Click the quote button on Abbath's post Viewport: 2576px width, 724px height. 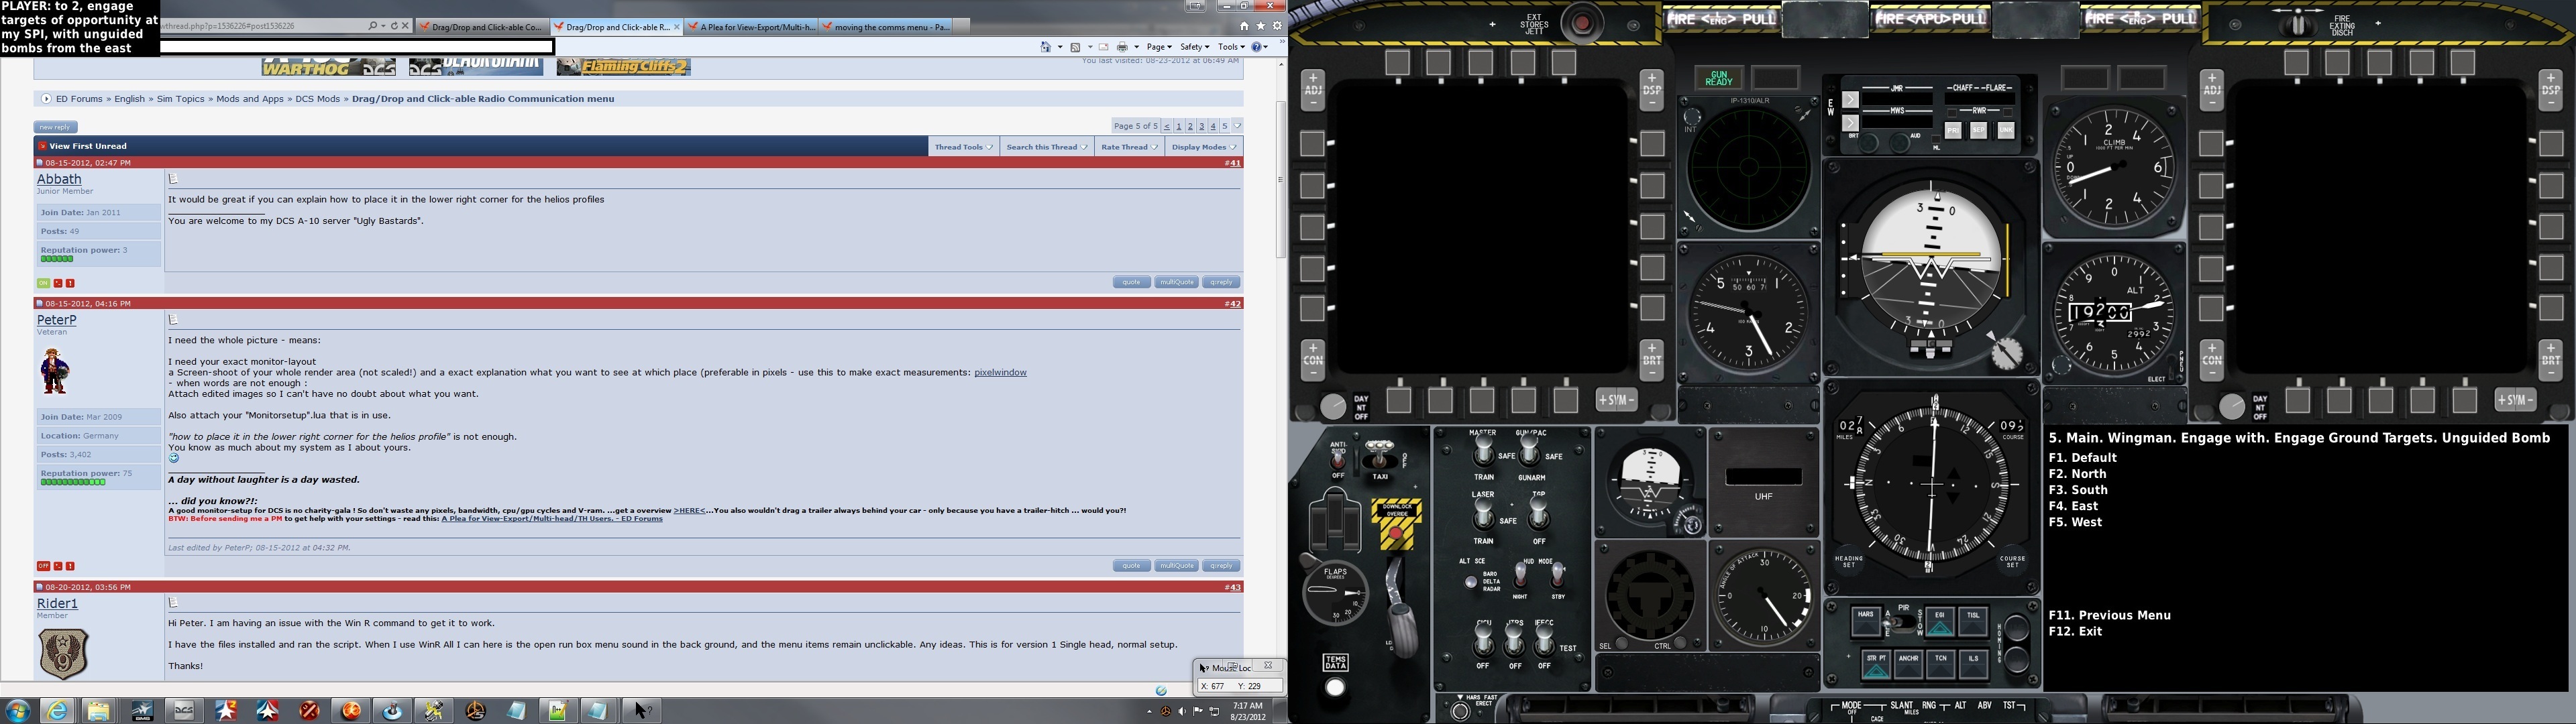[x=1132, y=282]
